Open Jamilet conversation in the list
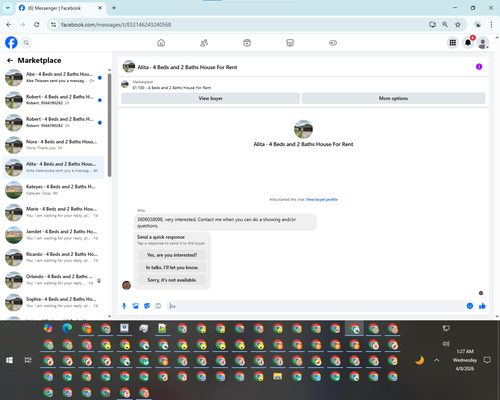 tap(53, 235)
